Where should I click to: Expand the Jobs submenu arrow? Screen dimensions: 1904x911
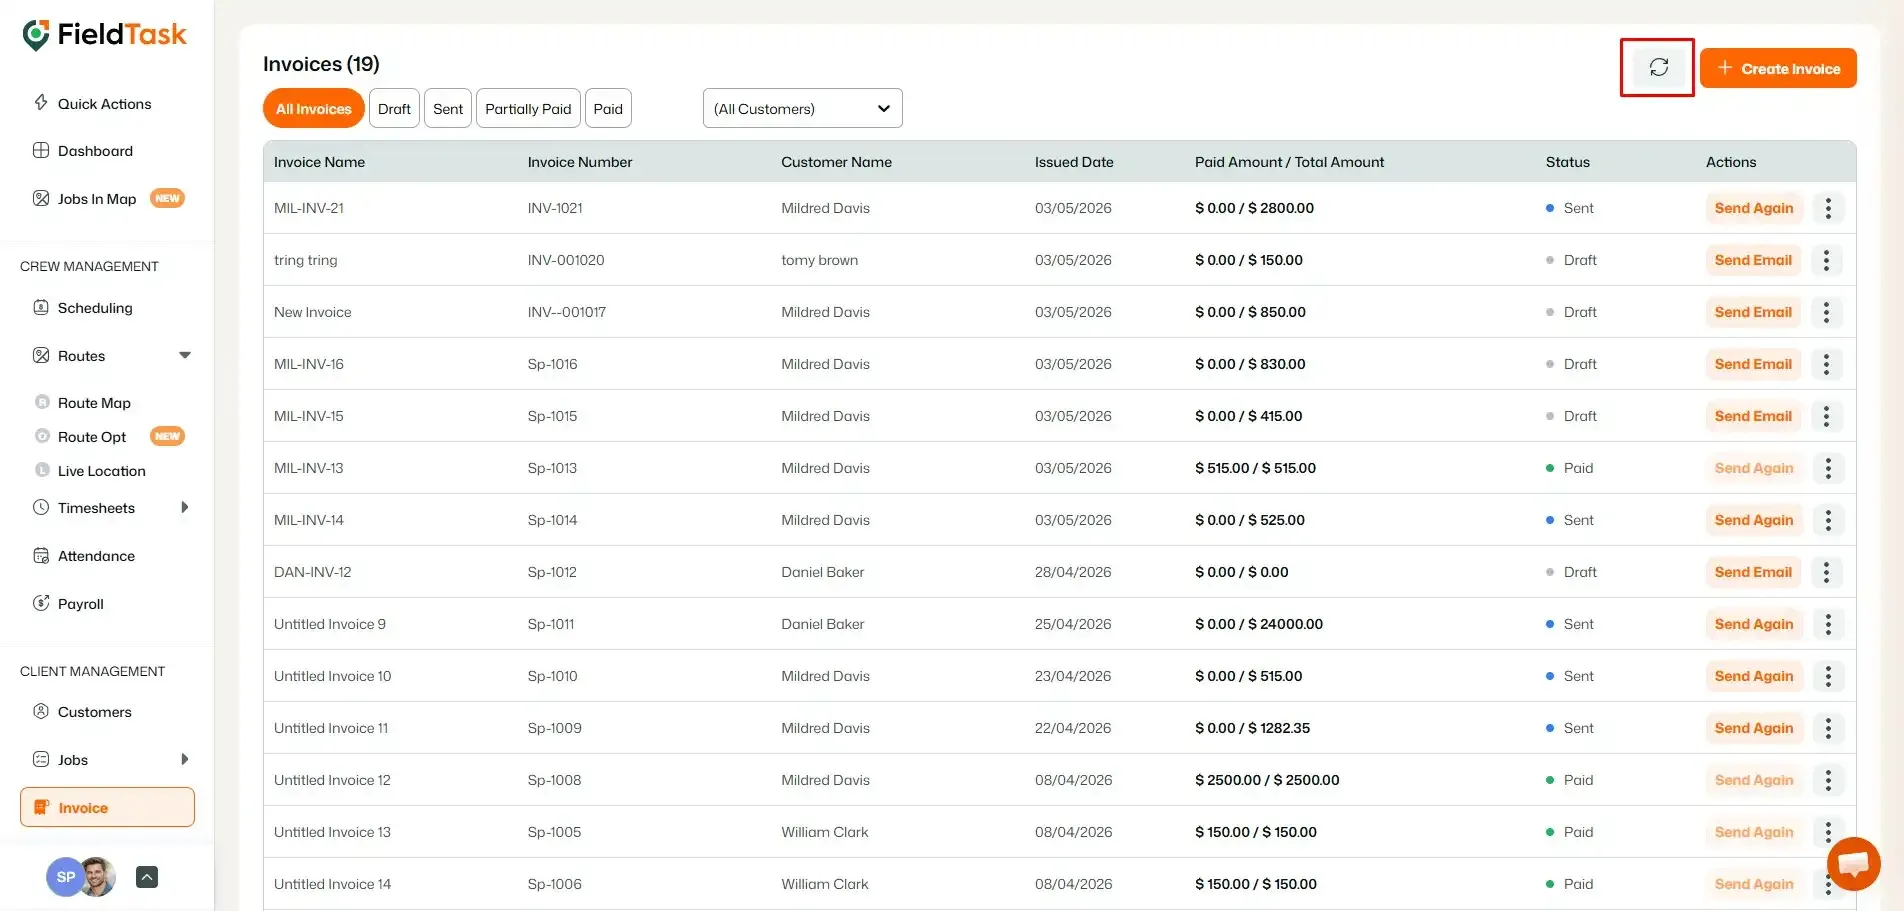(x=184, y=759)
